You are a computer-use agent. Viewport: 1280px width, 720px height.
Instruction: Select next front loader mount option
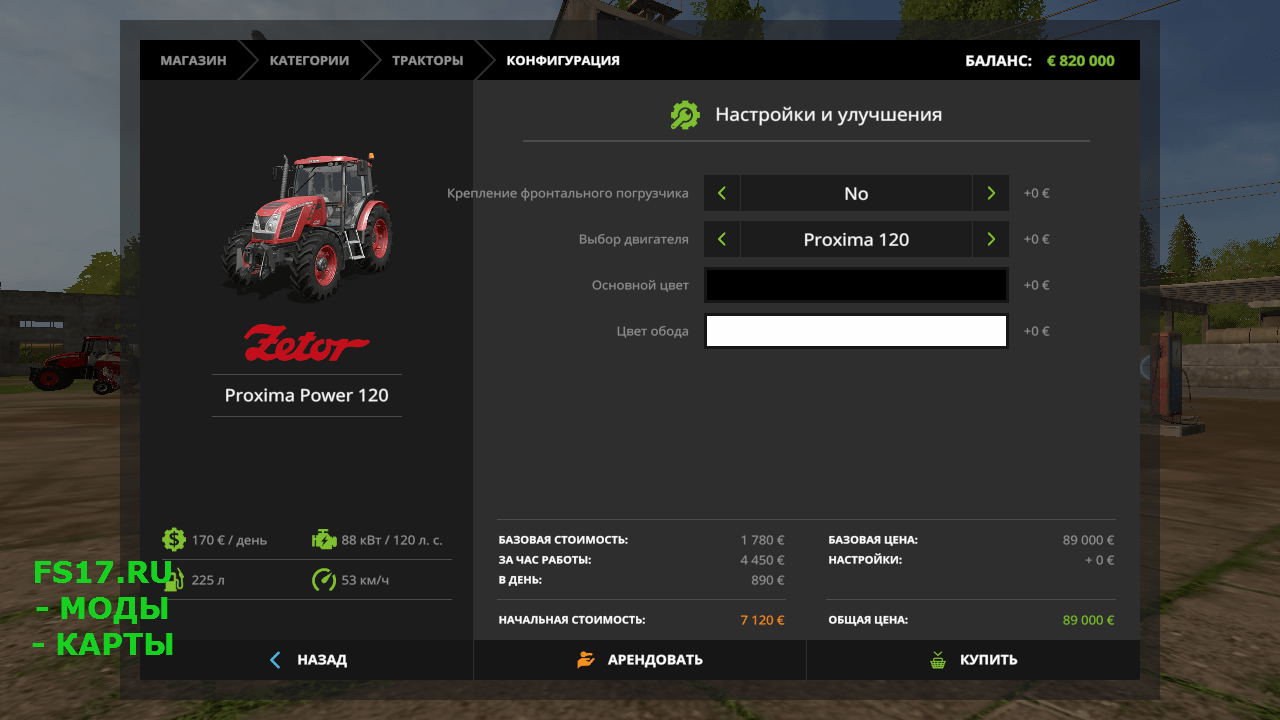[x=990, y=193]
